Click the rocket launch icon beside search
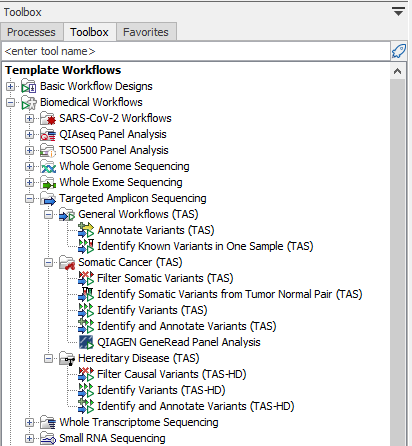Viewport: 412px width, 446px height. click(x=399, y=51)
